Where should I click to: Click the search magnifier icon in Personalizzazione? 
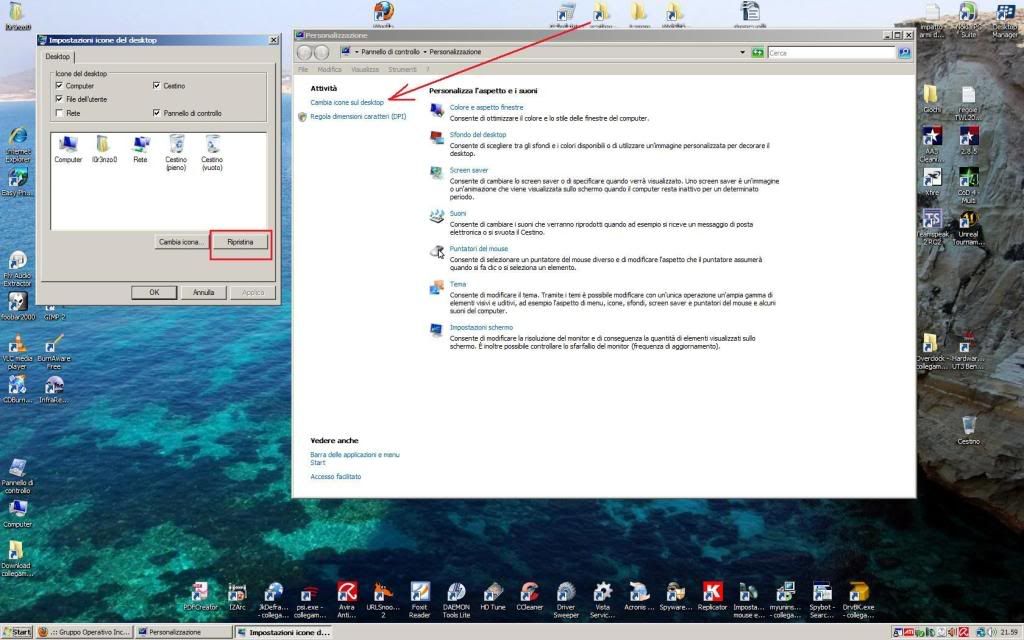coord(904,52)
